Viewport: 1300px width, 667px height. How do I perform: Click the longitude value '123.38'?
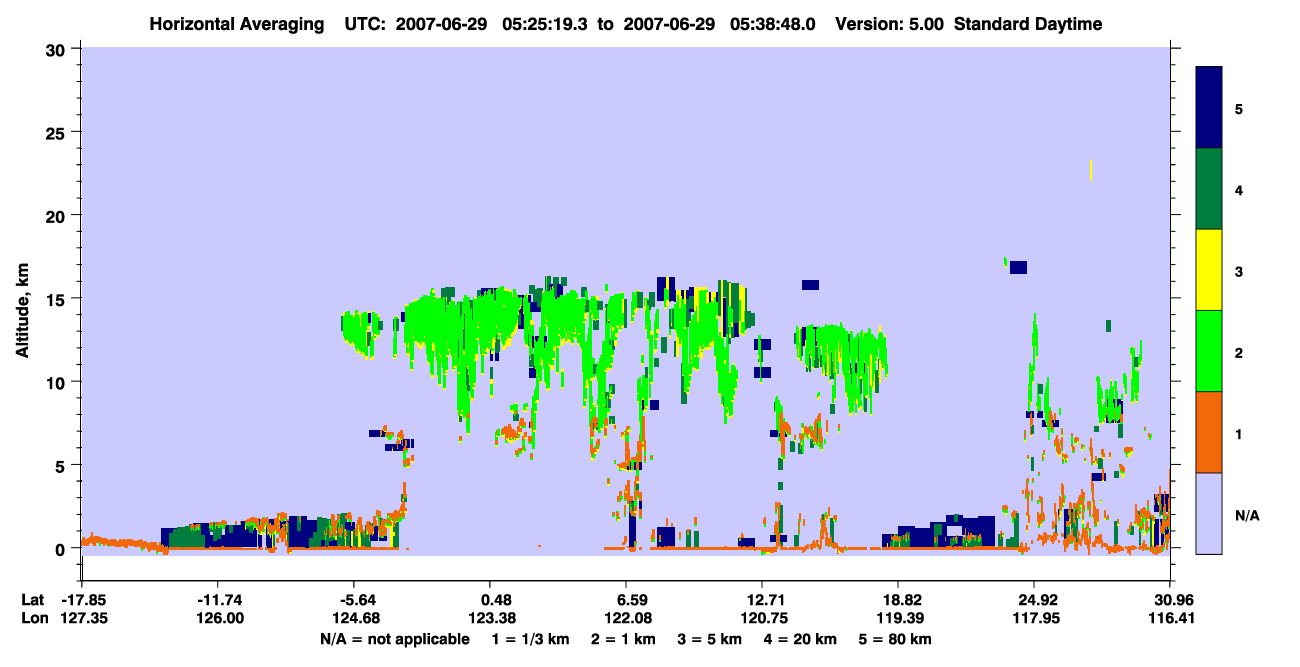[x=490, y=619]
